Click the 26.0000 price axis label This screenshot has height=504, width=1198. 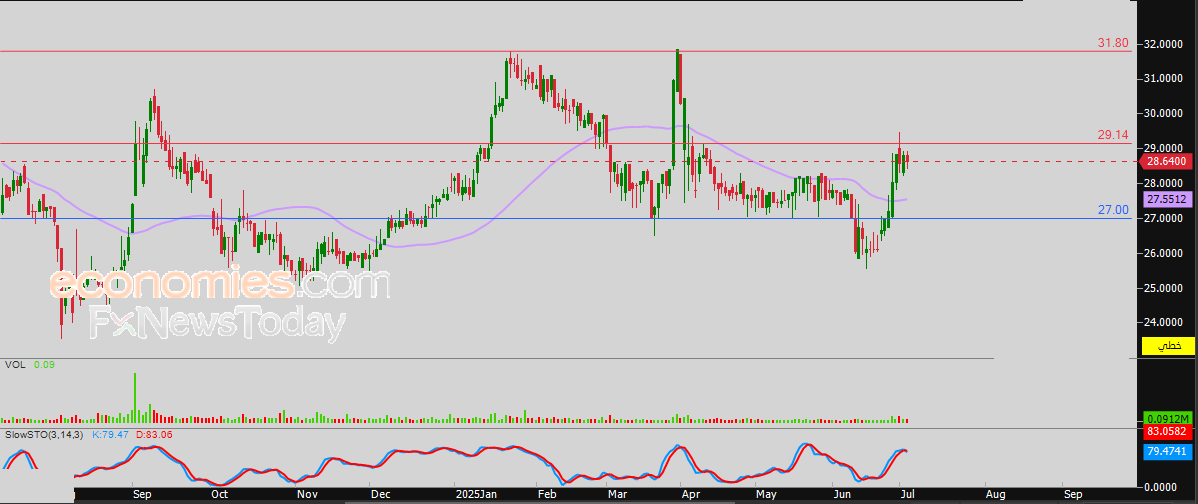click(x=1164, y=254)
